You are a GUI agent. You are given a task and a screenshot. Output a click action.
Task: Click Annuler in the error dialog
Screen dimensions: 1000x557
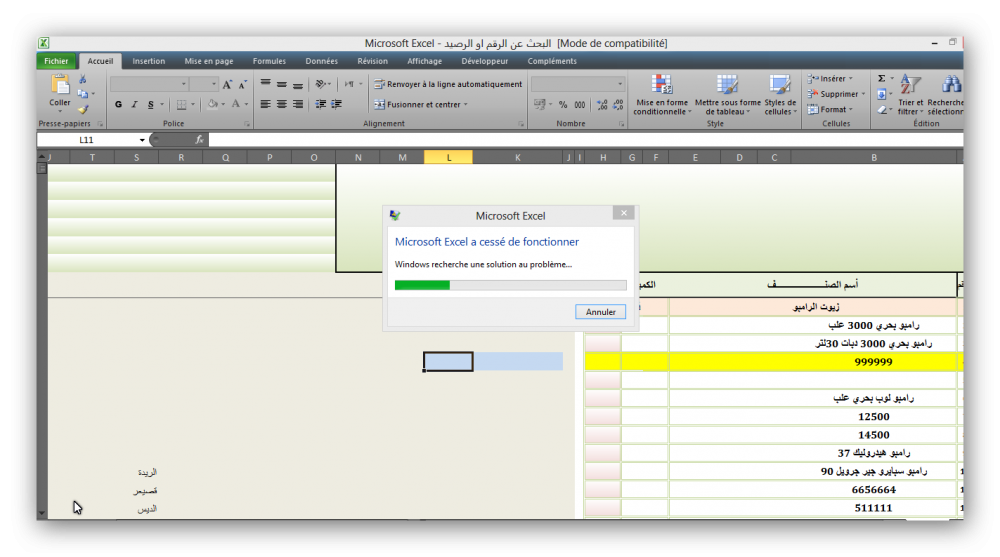point(600,312)
